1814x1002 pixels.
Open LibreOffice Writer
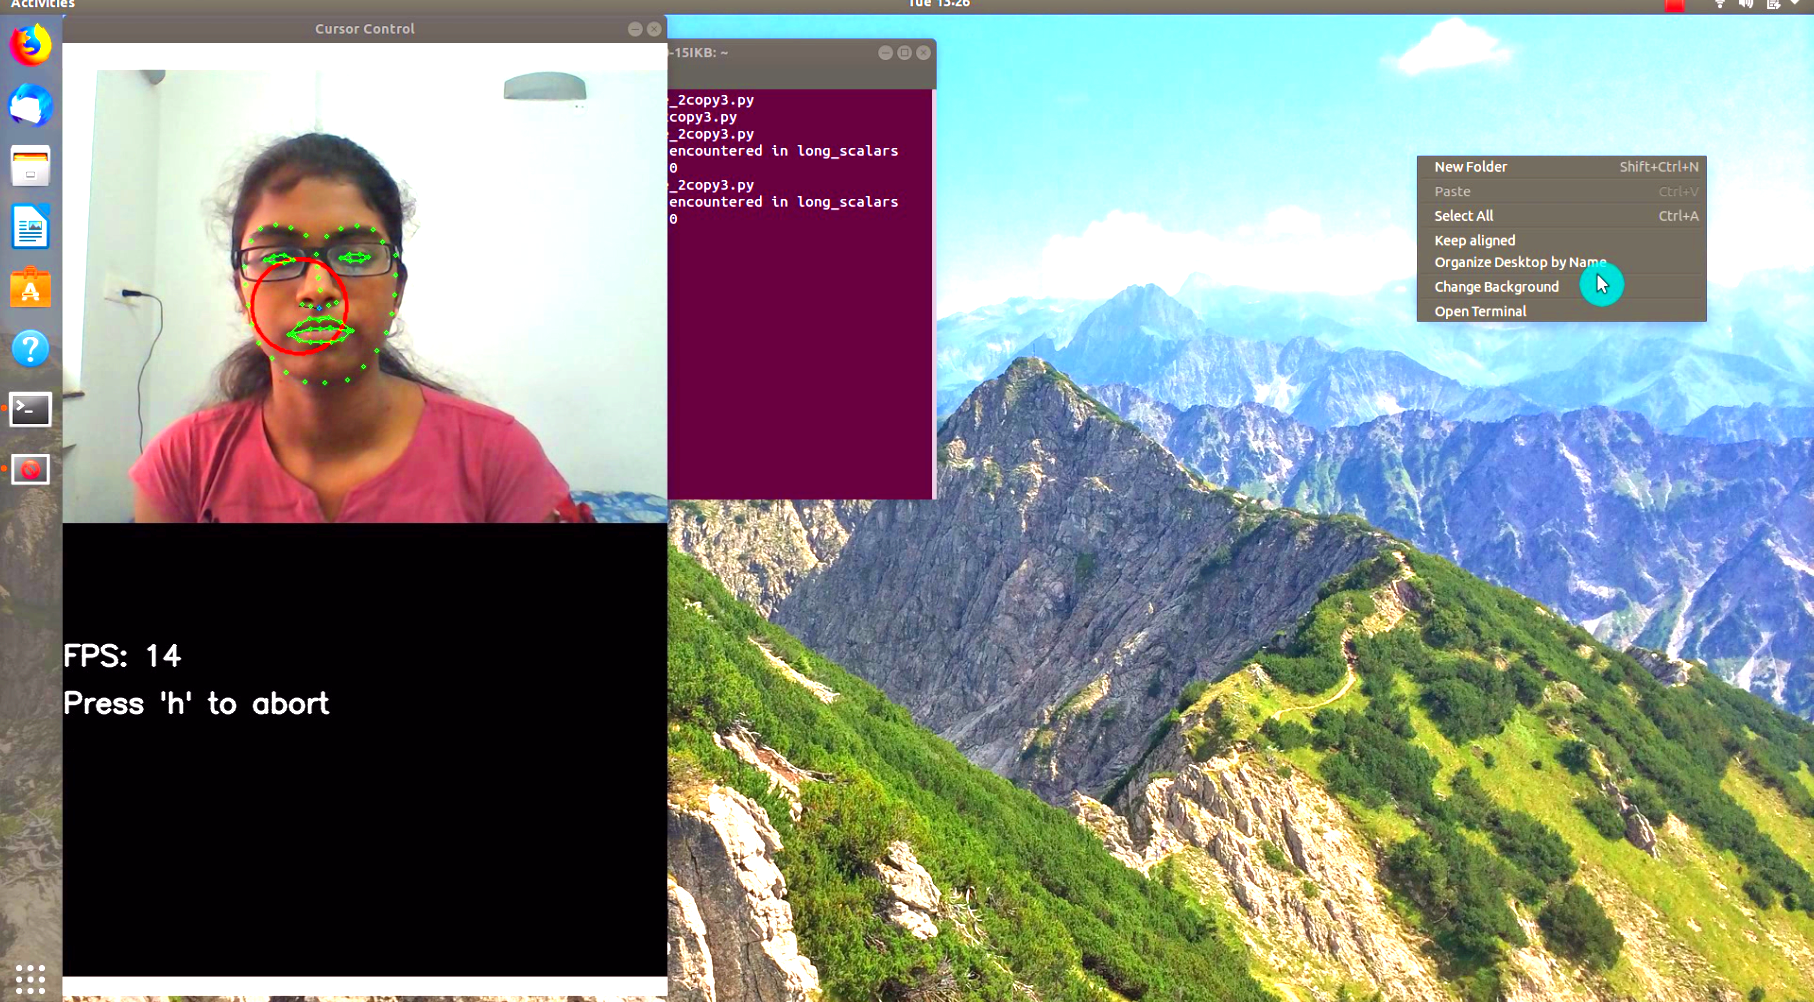point(29,227)
